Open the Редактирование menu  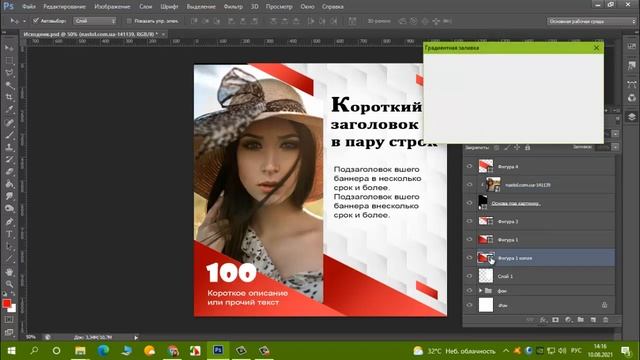(64, 7)
